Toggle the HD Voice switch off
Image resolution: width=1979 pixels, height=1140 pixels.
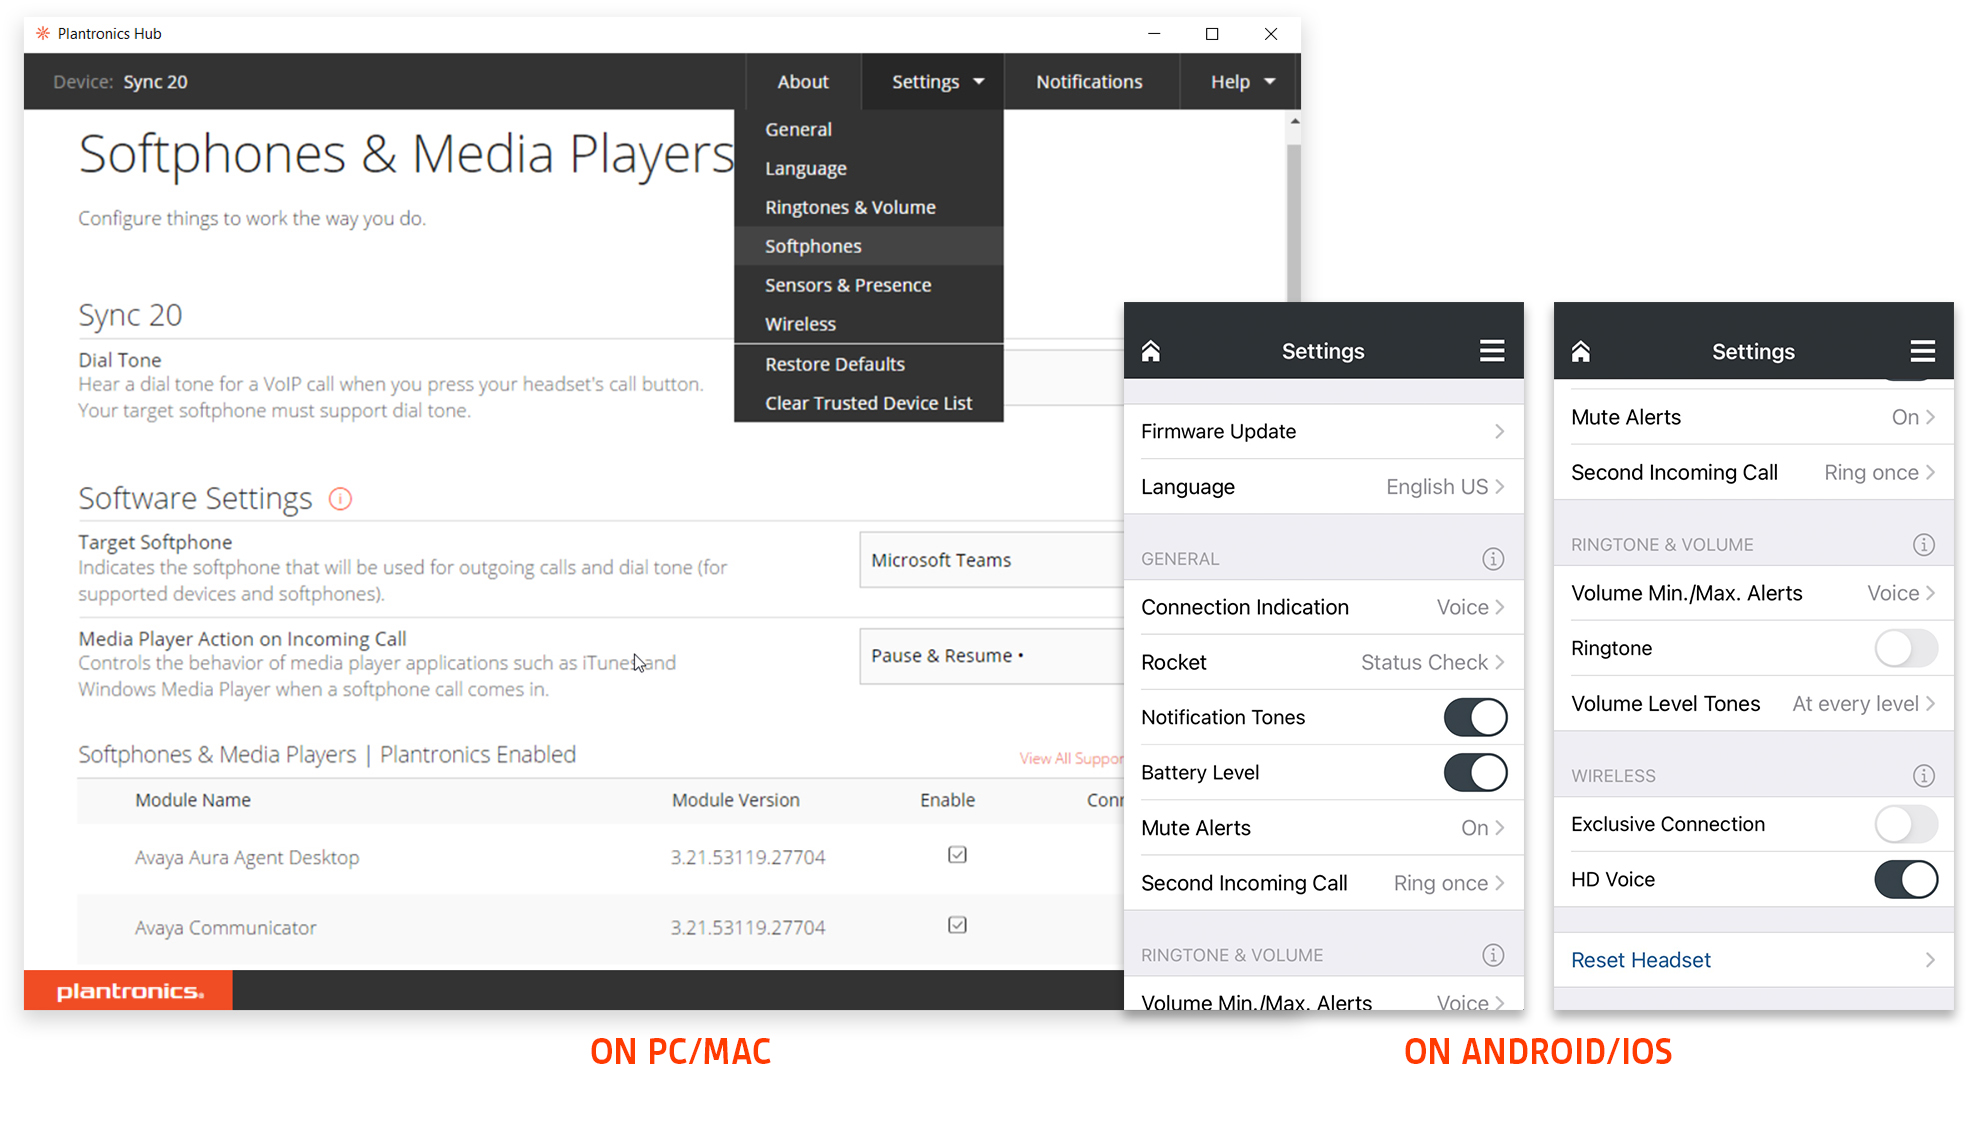click(1905, 880)
